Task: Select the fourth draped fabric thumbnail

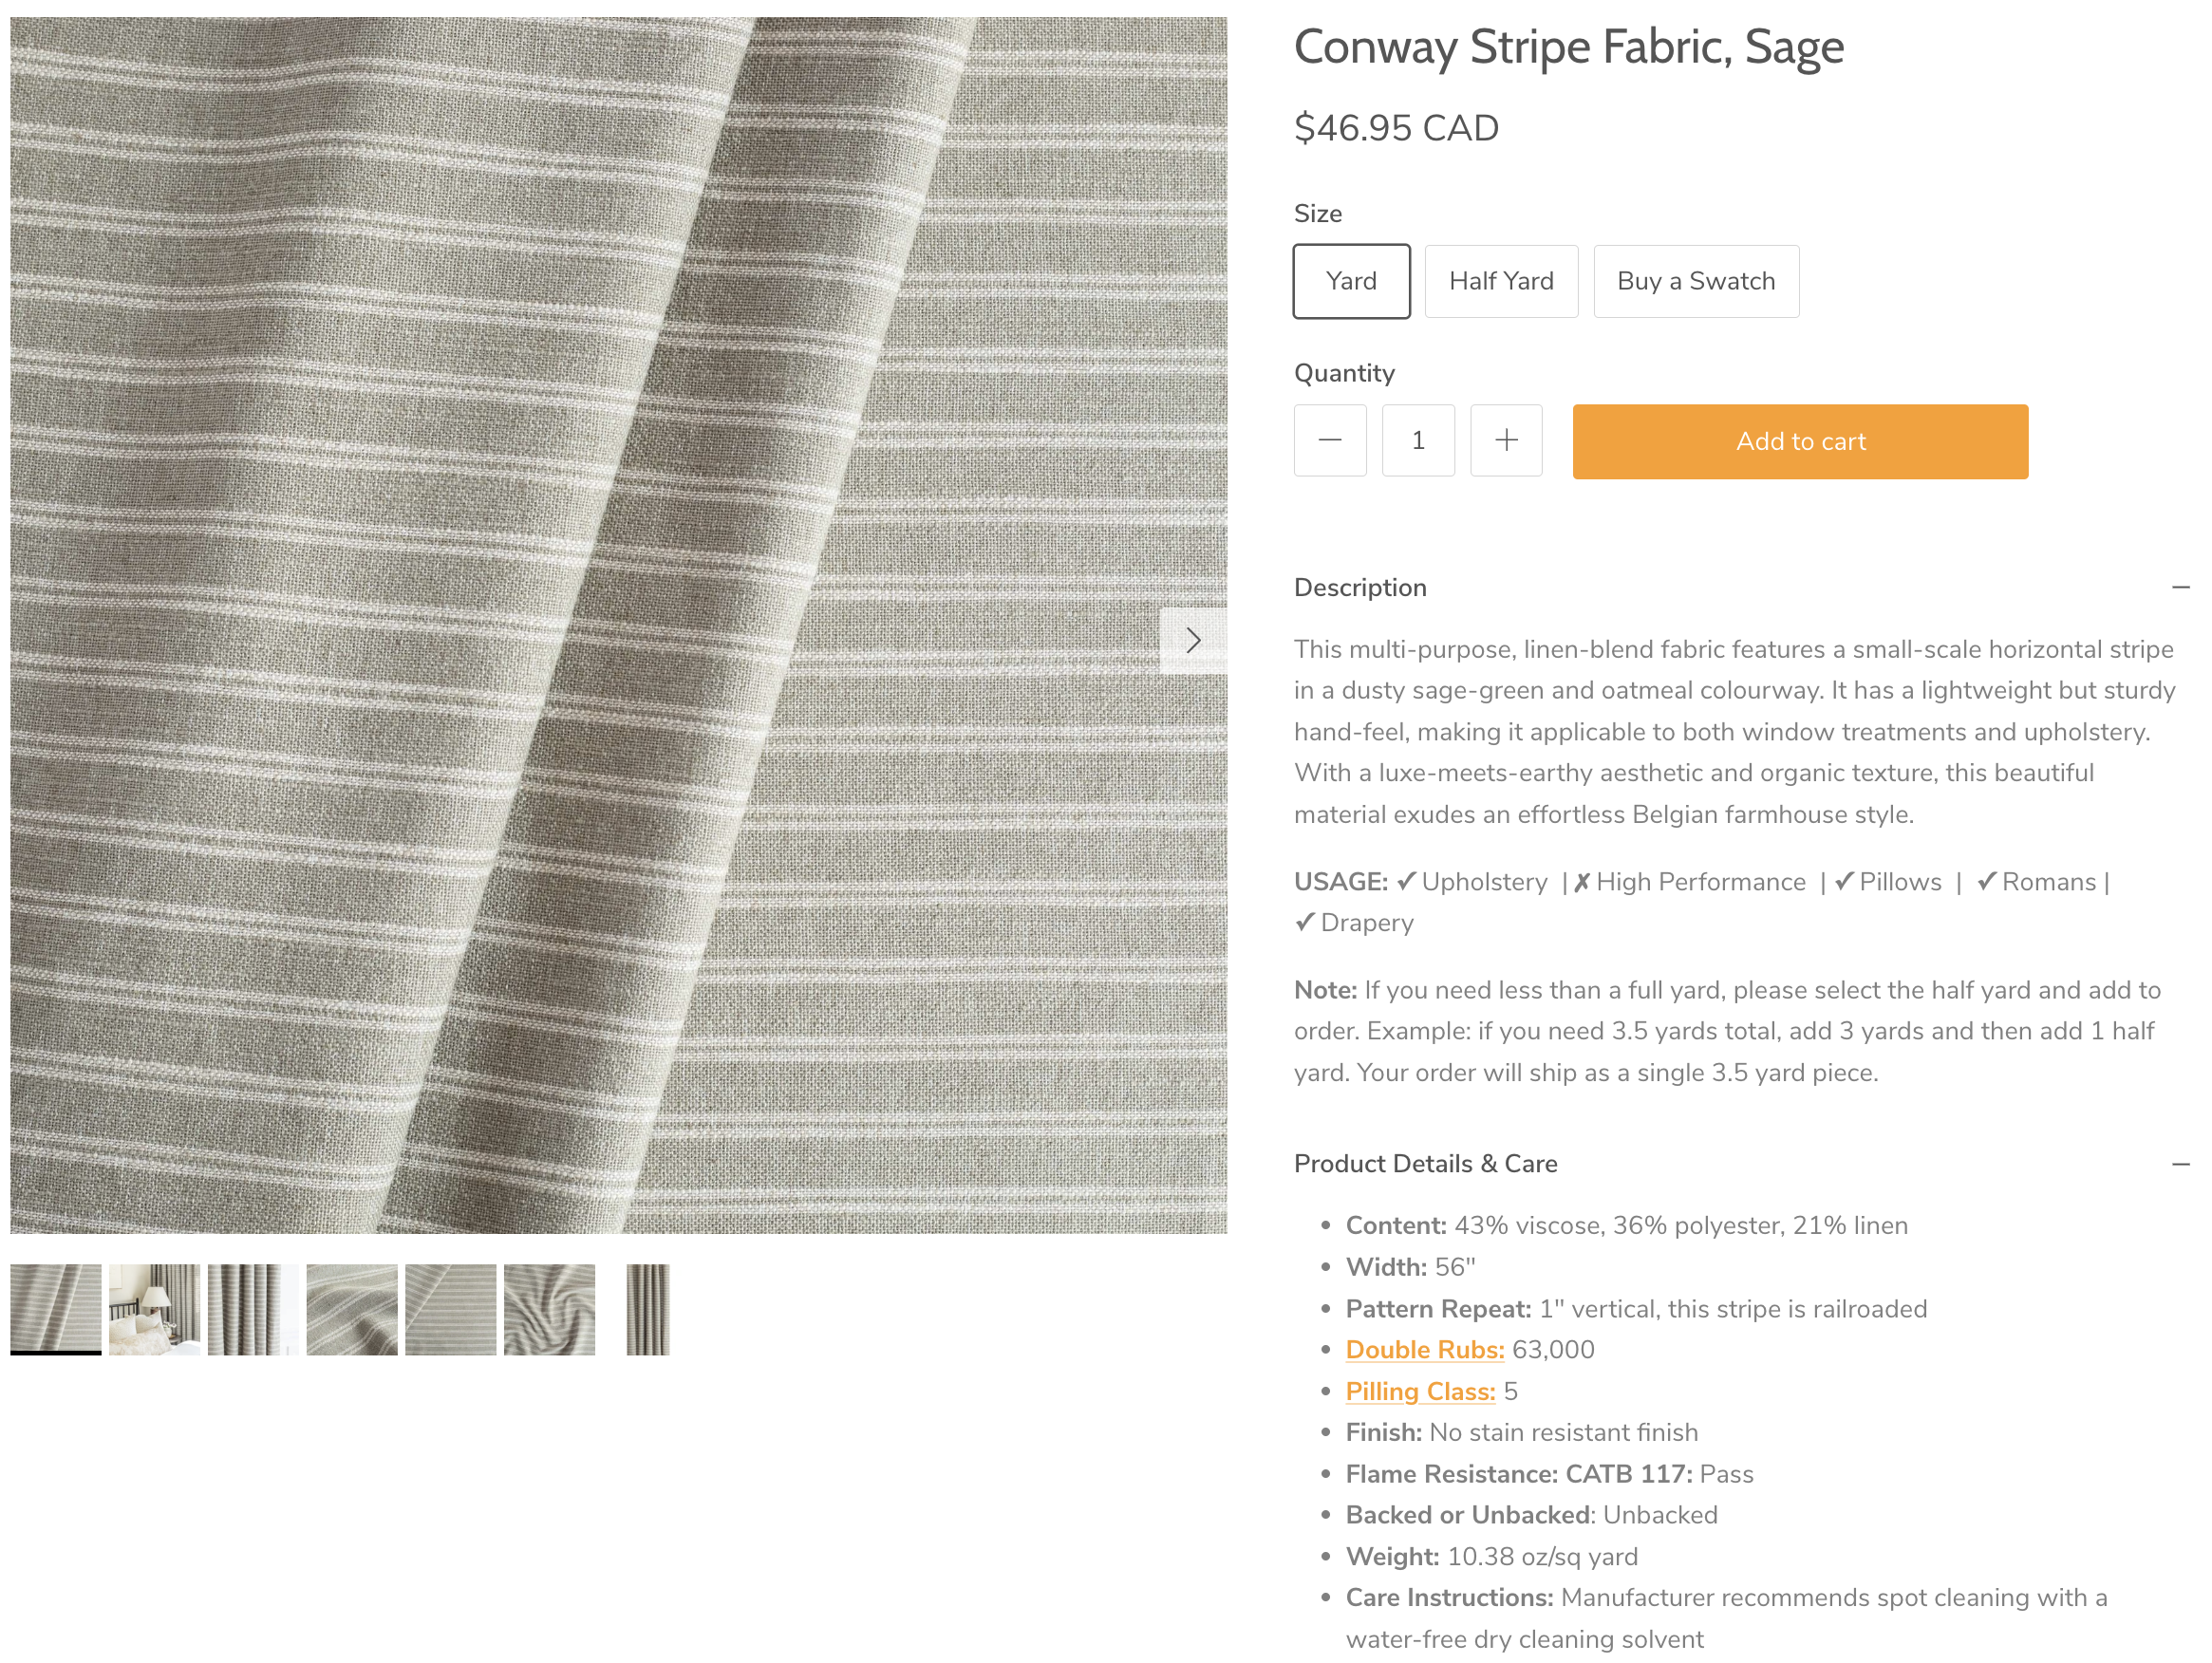Action: (352, 1309)
